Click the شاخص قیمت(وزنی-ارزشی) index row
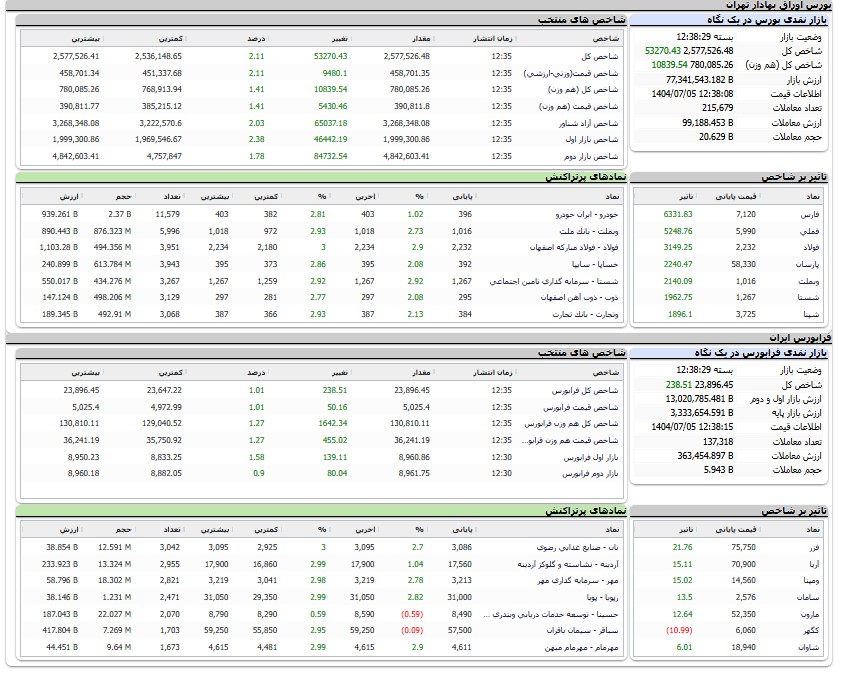 click(x=322, y=73)
